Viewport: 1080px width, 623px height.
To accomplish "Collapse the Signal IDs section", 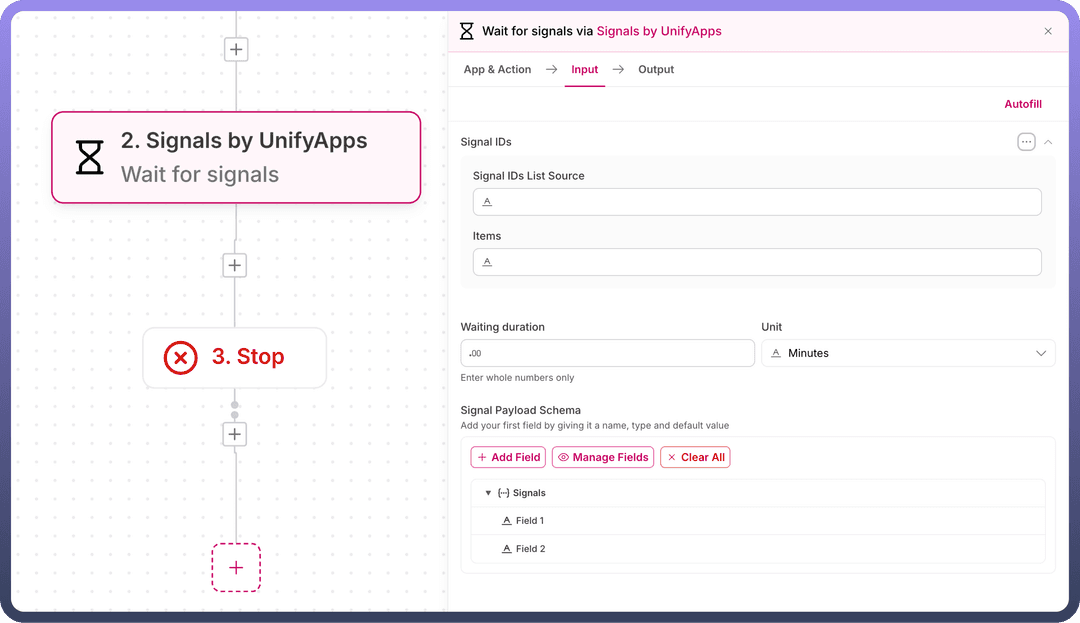I will click(x=1048, y=142).
